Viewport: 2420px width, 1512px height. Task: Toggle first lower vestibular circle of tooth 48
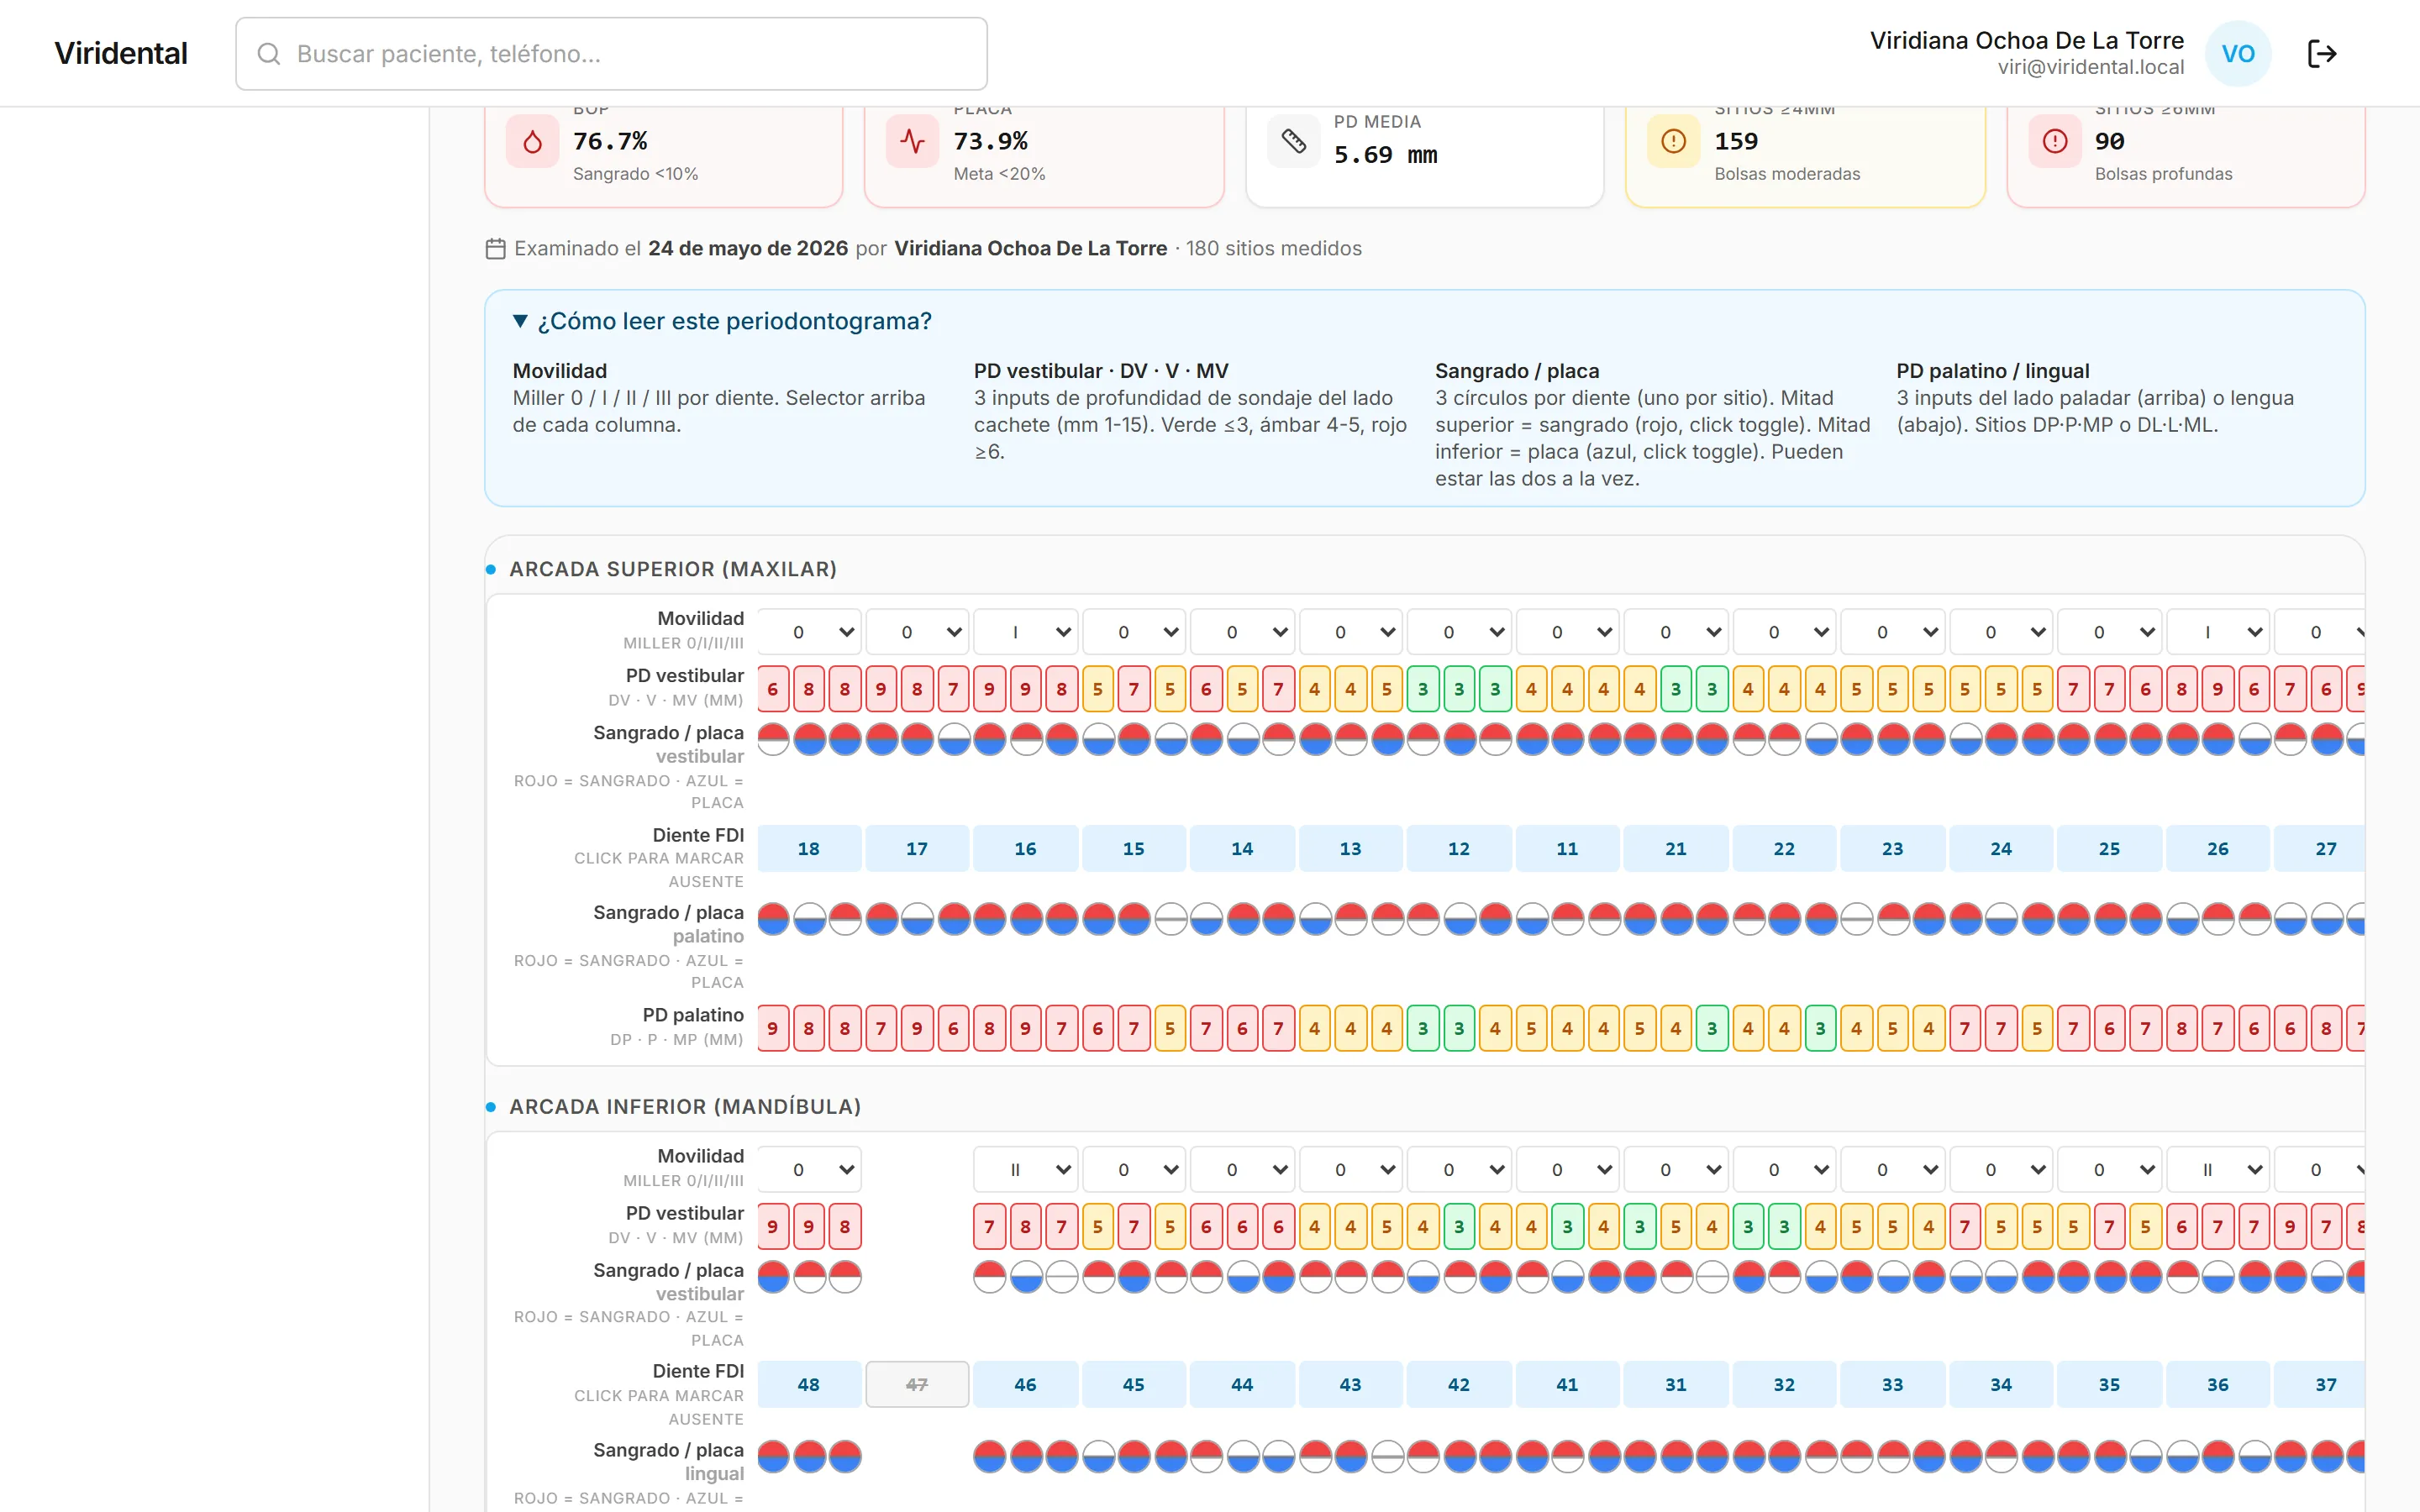click(773, 1276)
